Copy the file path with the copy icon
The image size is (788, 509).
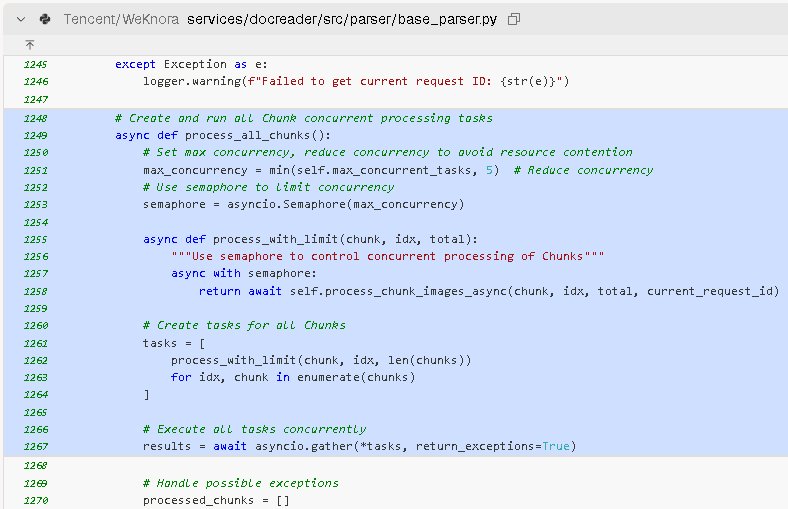pos(514,19)
